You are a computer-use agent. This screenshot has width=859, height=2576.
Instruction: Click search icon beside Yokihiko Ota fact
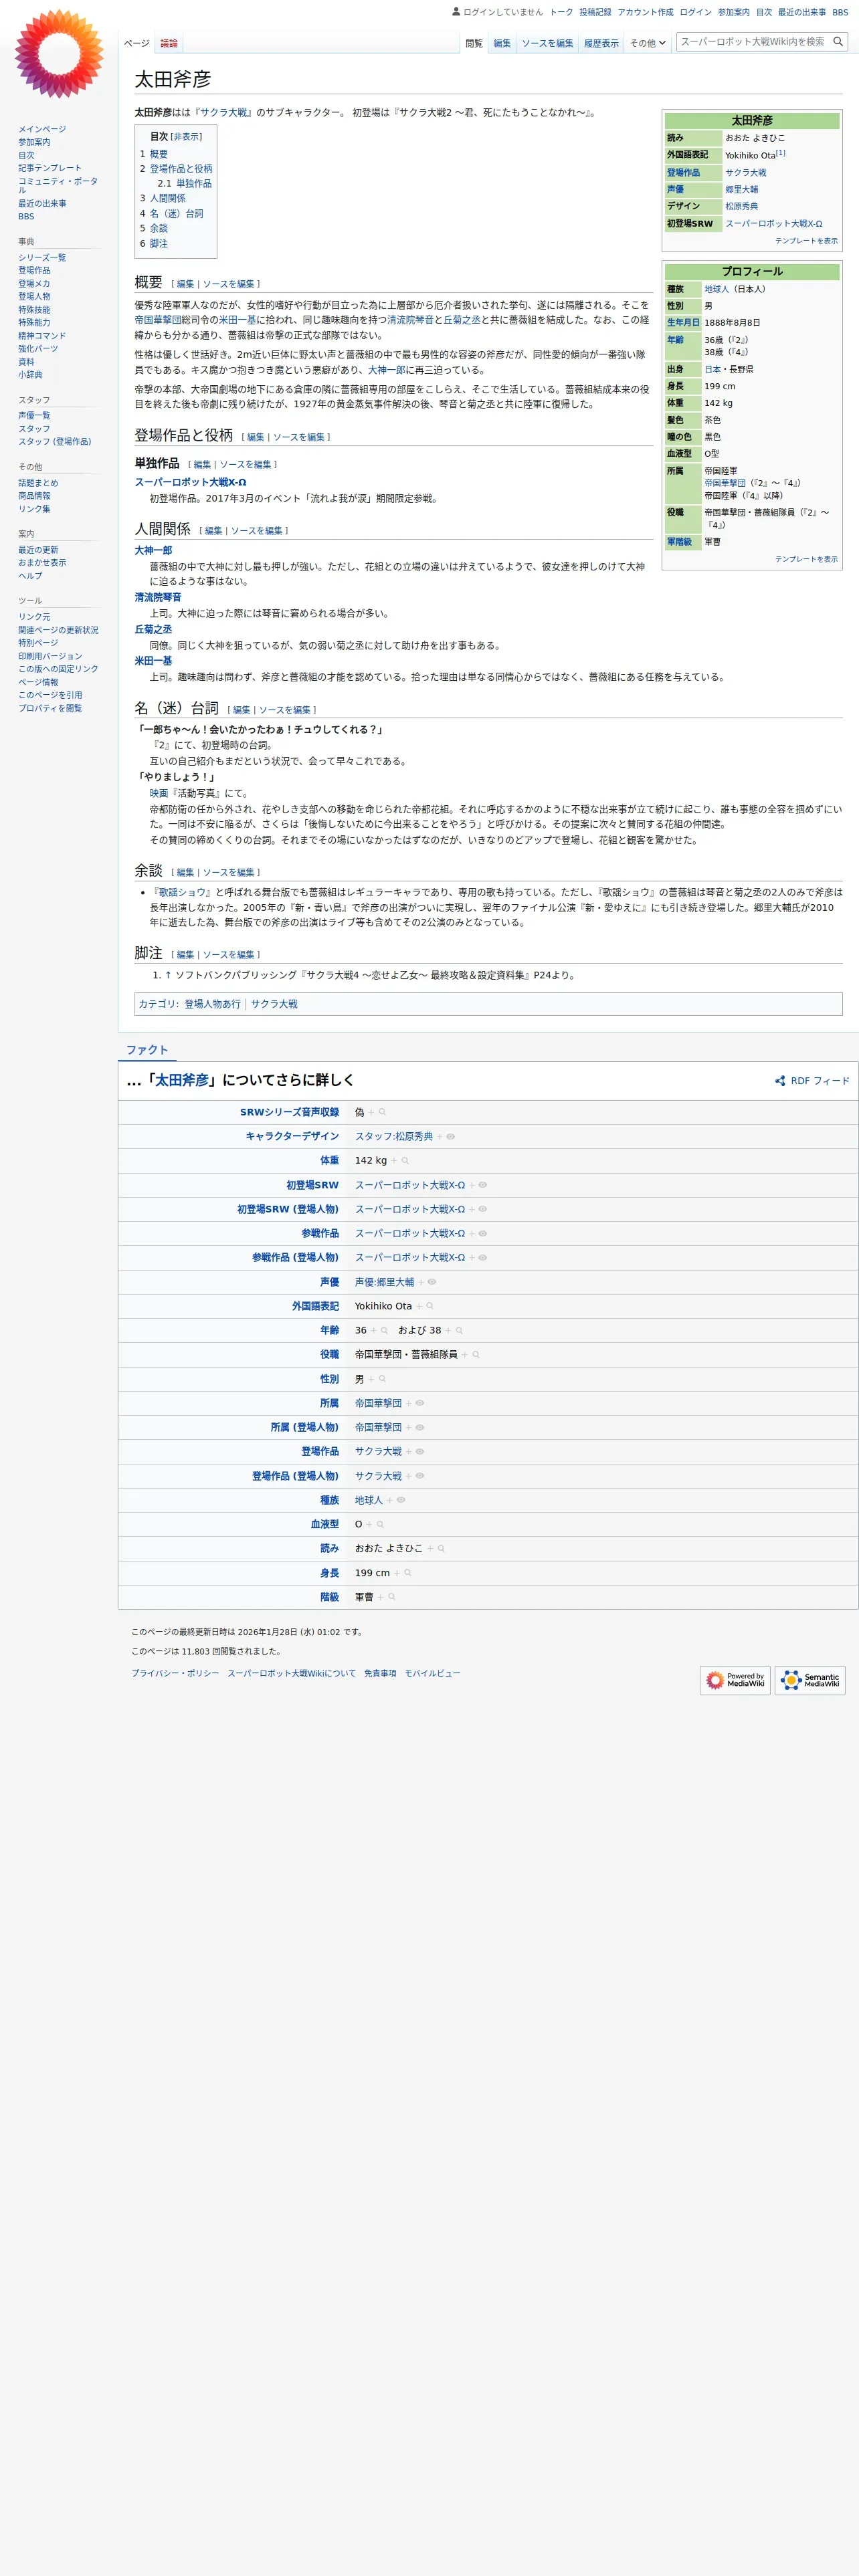pos(430,1306)
